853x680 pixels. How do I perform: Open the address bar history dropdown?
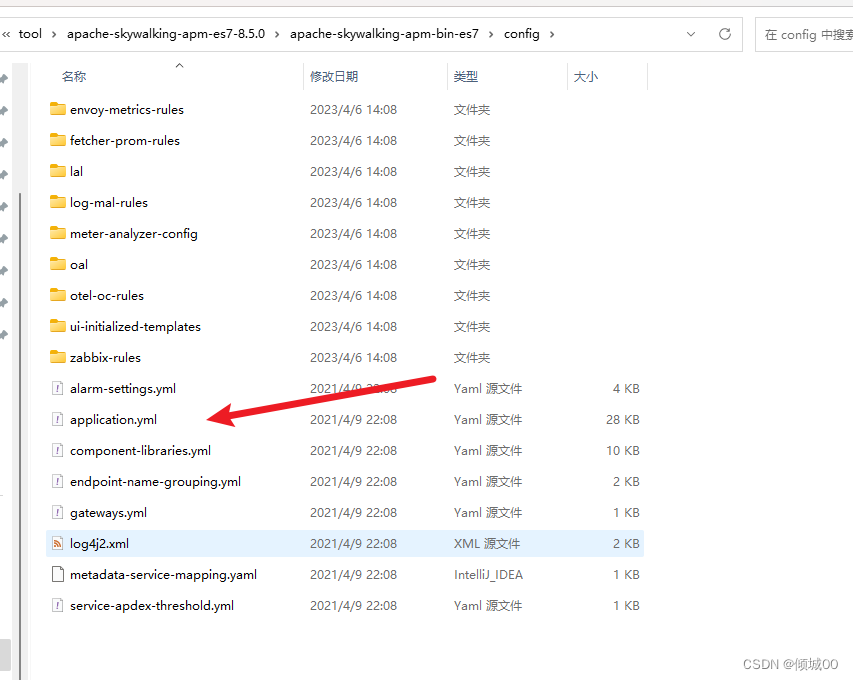point(691,34)
